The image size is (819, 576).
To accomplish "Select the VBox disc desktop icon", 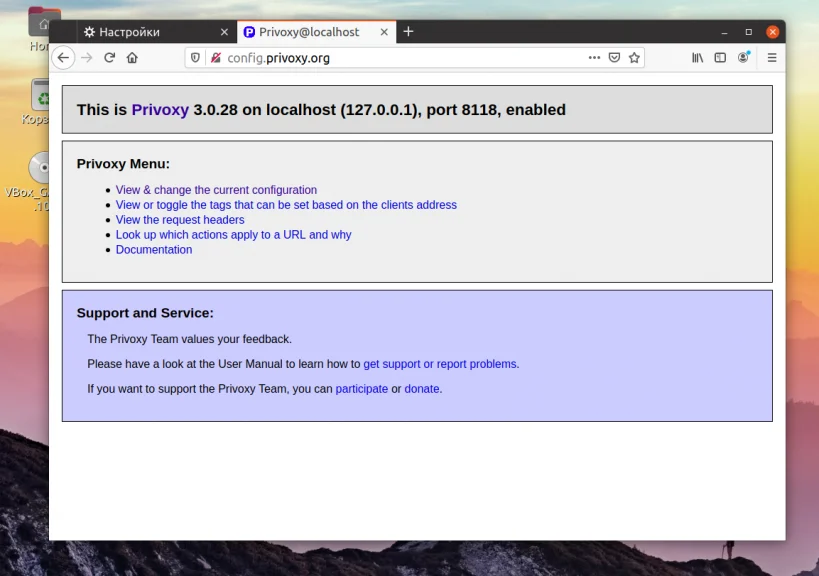I will (29, 181).
